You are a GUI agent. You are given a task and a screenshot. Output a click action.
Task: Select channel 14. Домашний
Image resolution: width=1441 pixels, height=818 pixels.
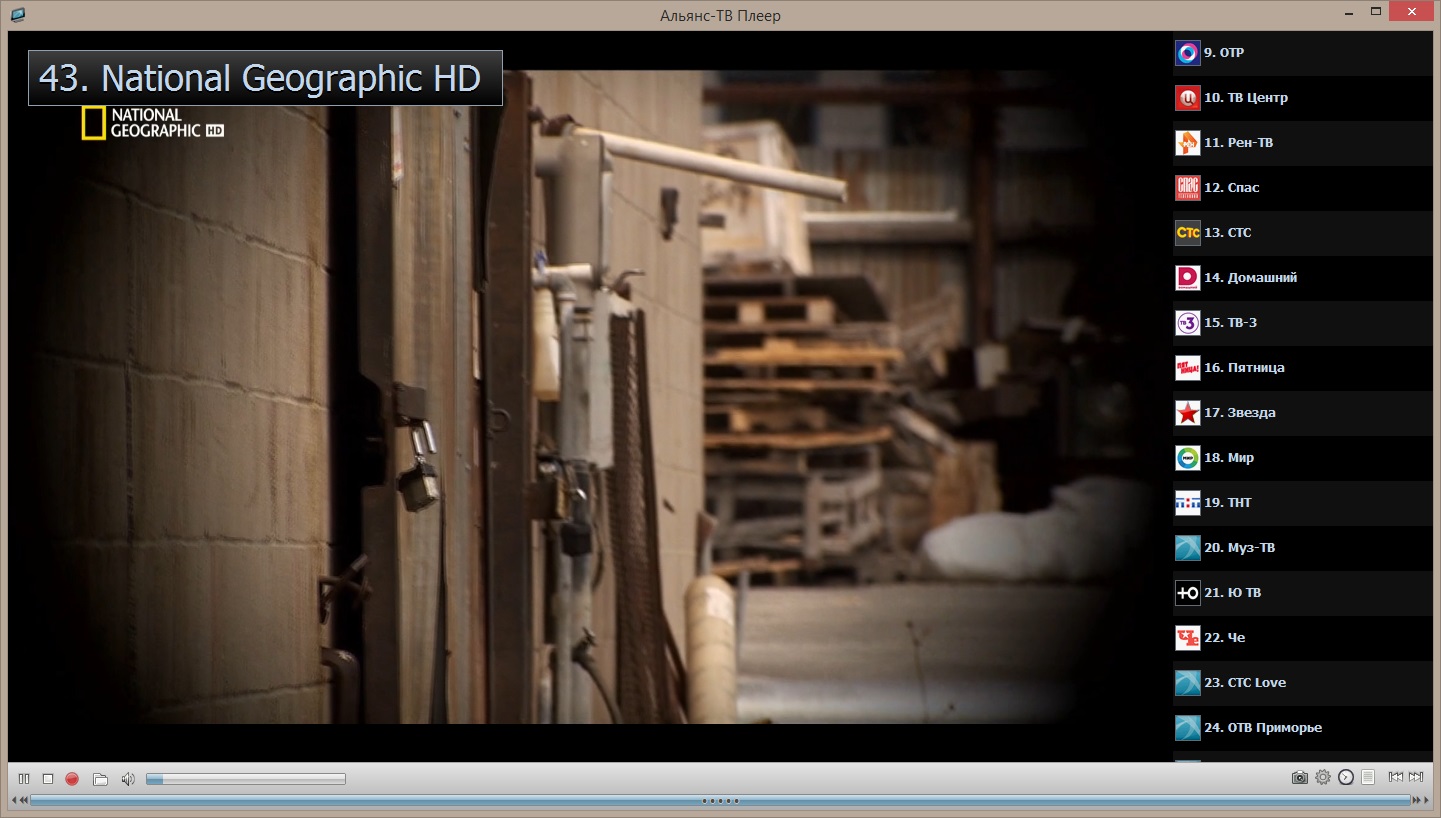pos(1303,278)
